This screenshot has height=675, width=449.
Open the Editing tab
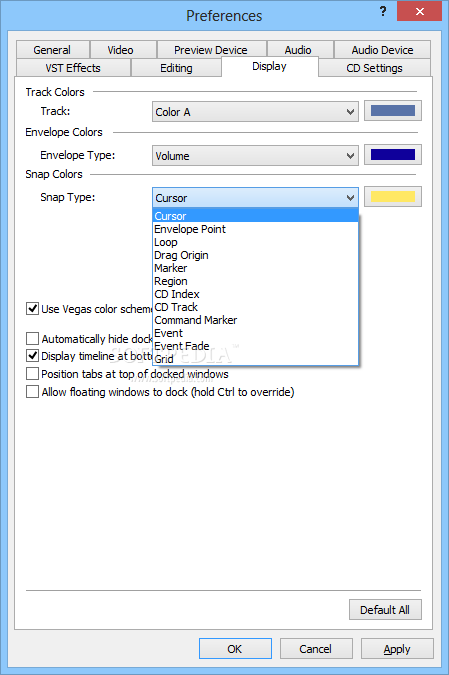point(176,68)
